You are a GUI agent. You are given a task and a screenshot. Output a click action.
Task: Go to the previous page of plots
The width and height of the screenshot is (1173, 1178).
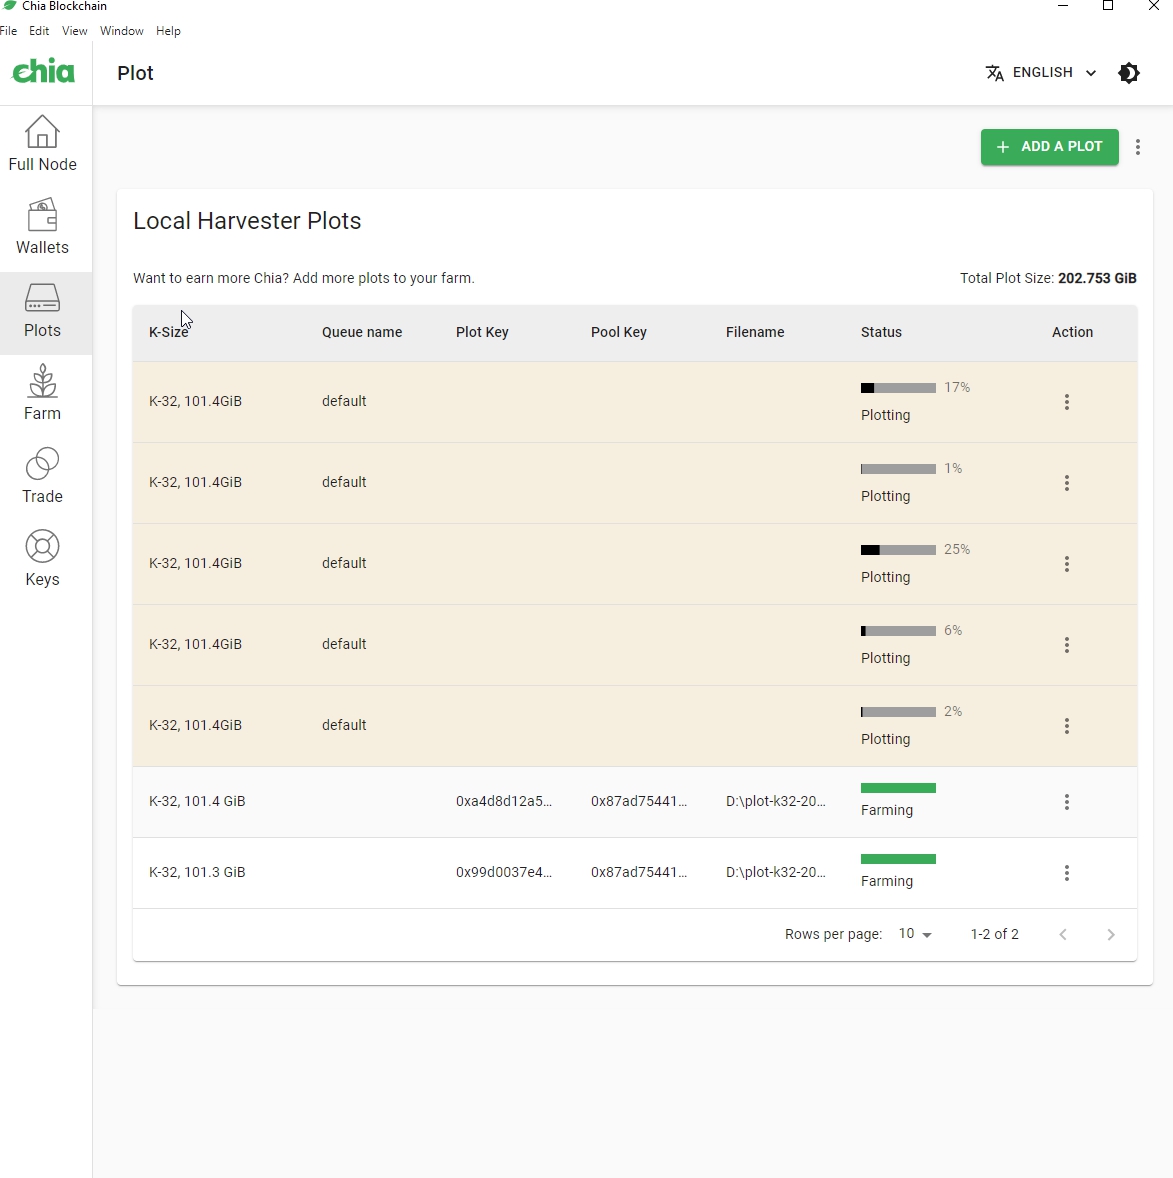1063,935
